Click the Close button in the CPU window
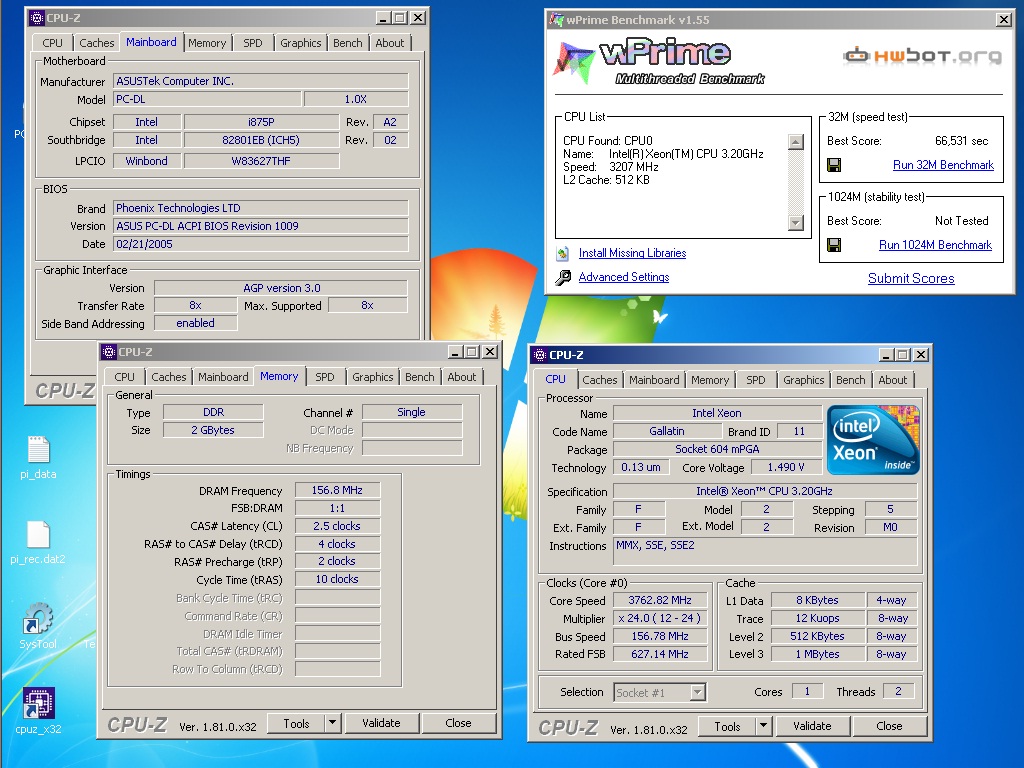 [x=889, y=726]
